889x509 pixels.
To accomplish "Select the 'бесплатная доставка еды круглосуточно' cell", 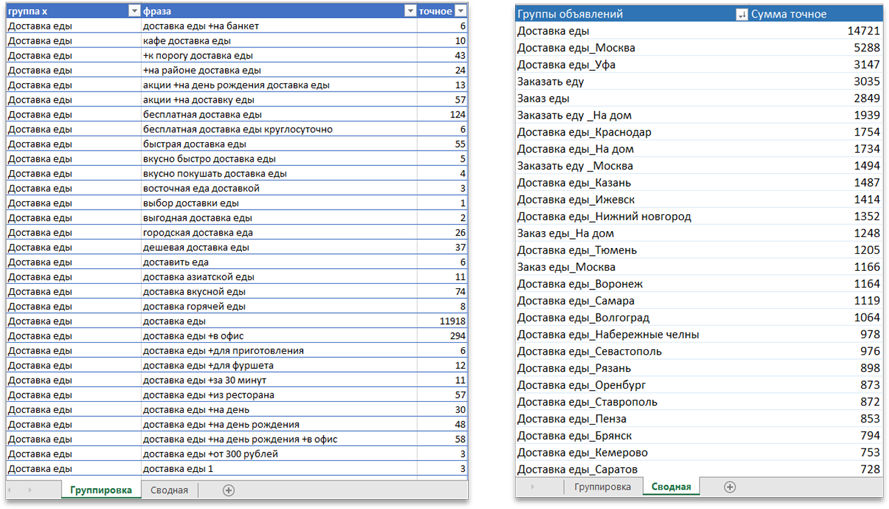I will click(x=238, y=129).
